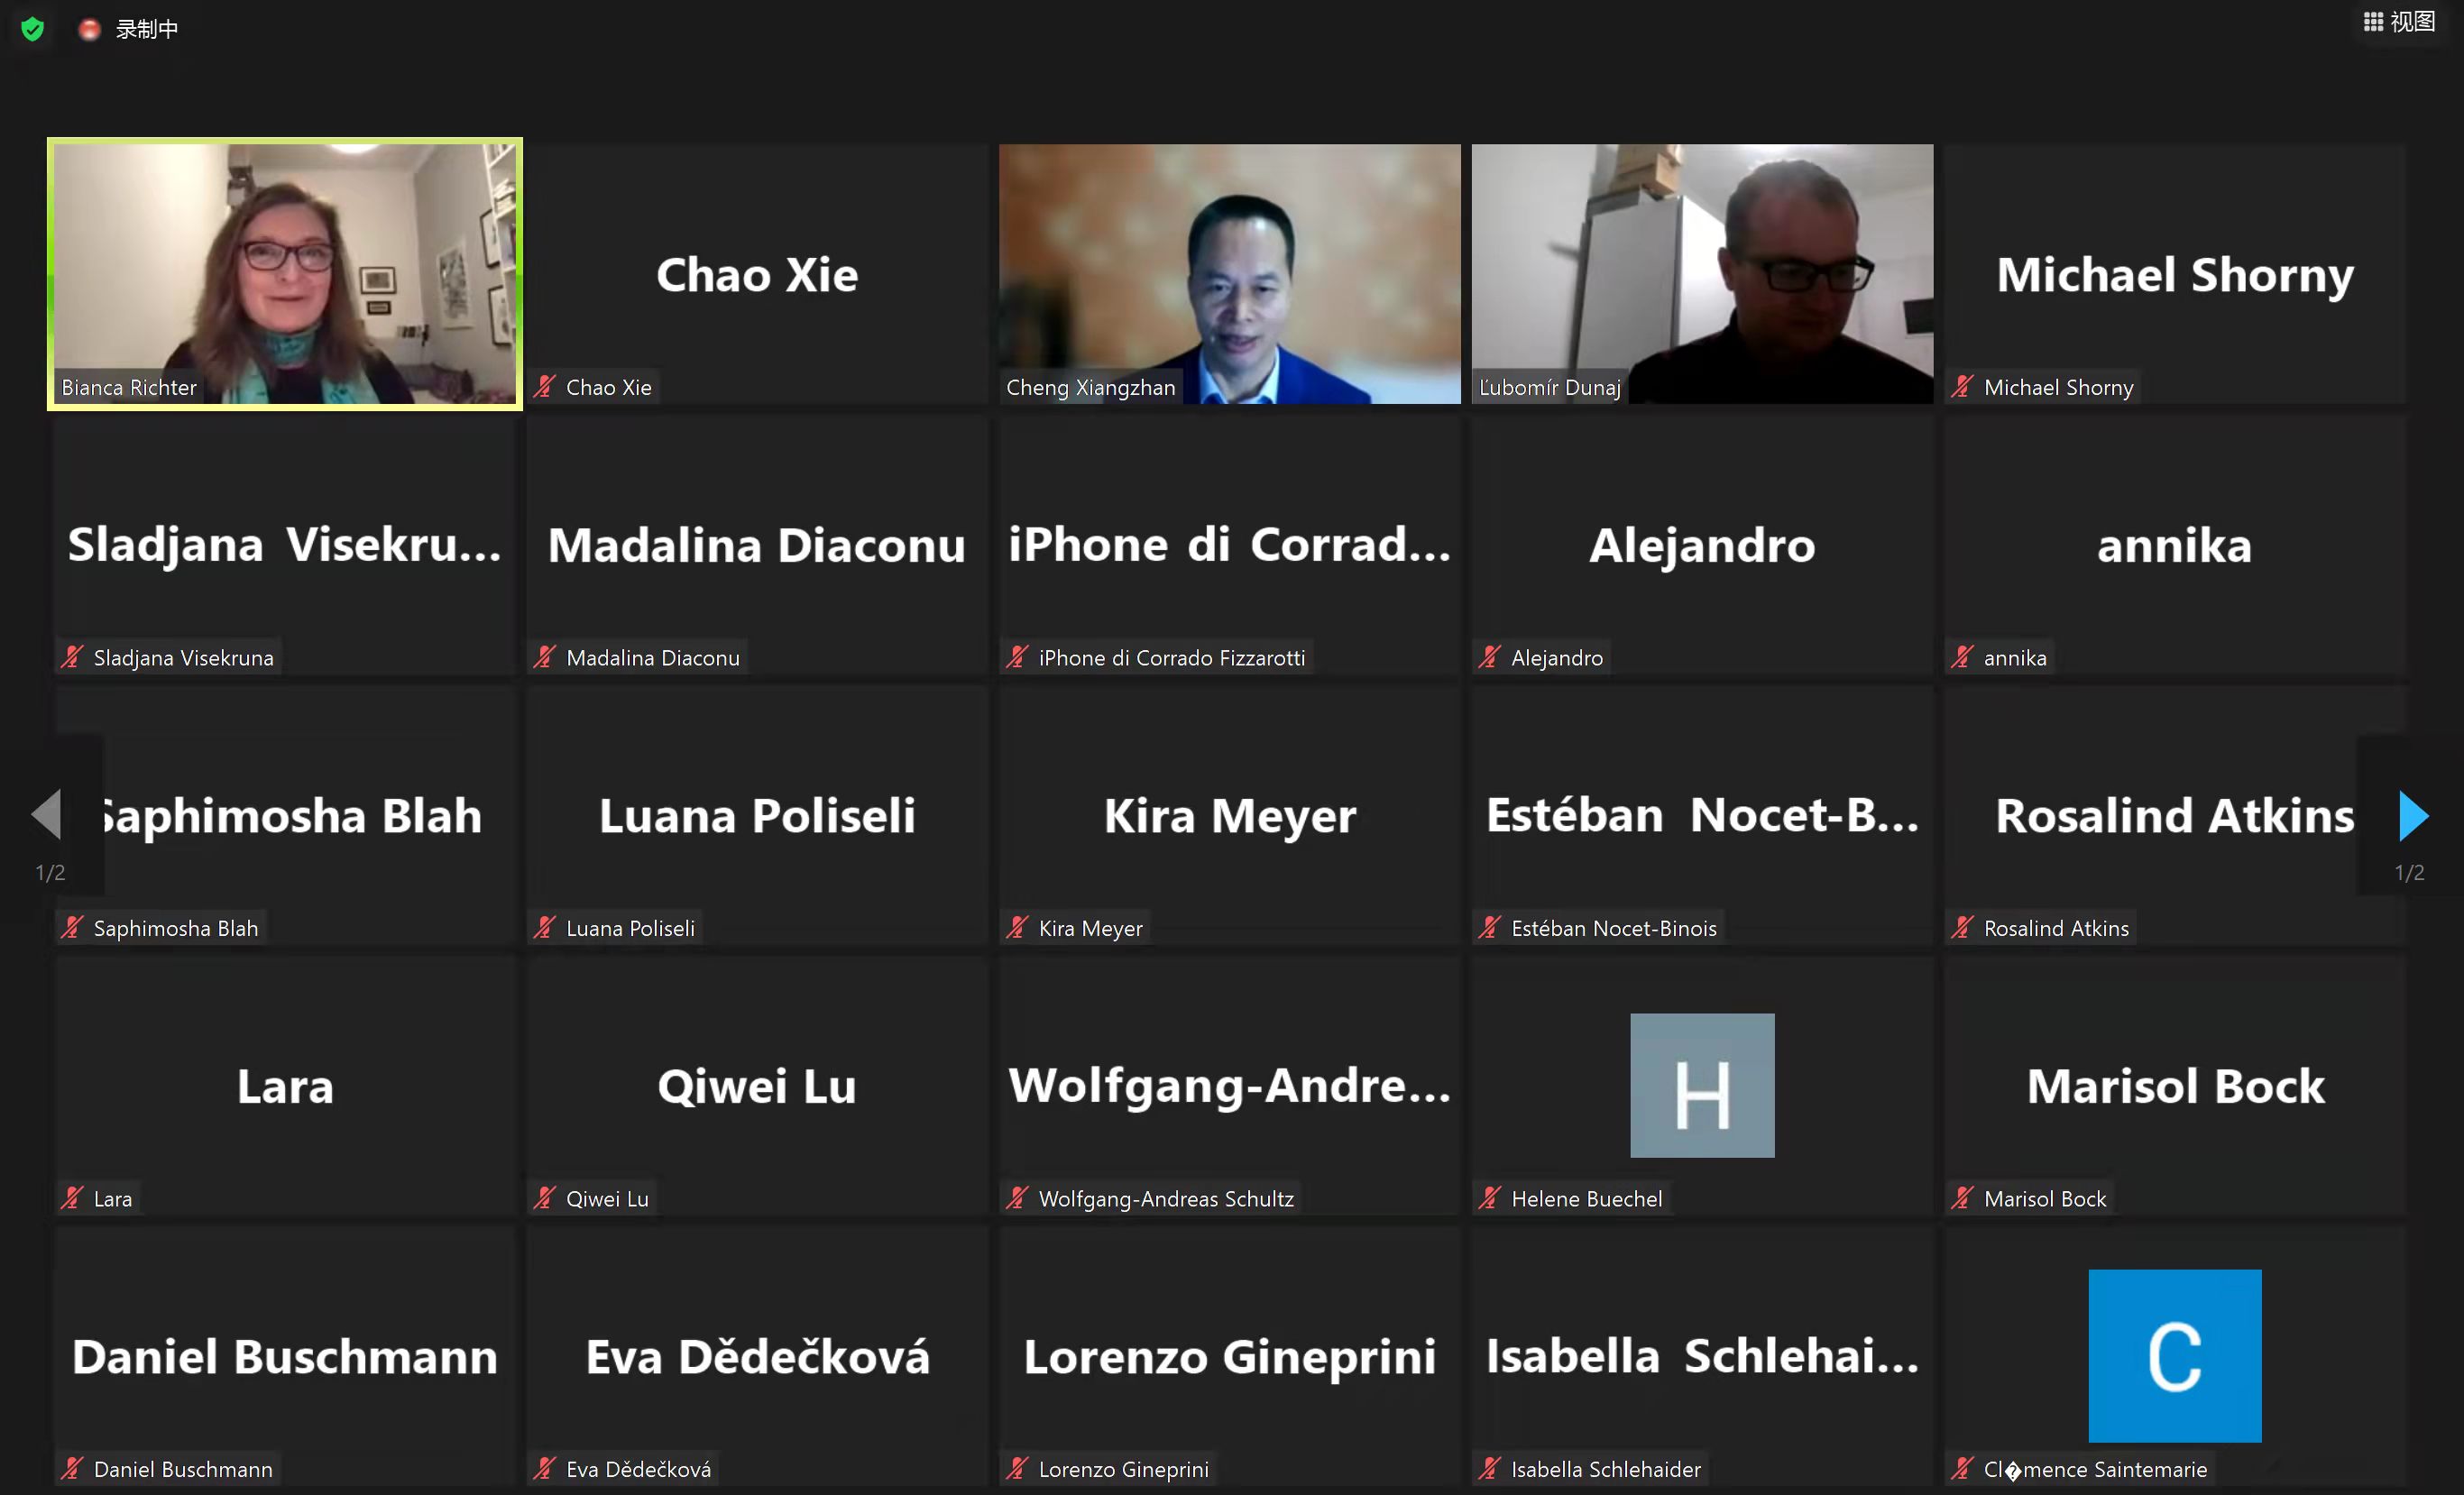Select Bianca Richter's video tile
Image resolution: width=2464 pixels, height=1495 pixels.
click(285, 274)
